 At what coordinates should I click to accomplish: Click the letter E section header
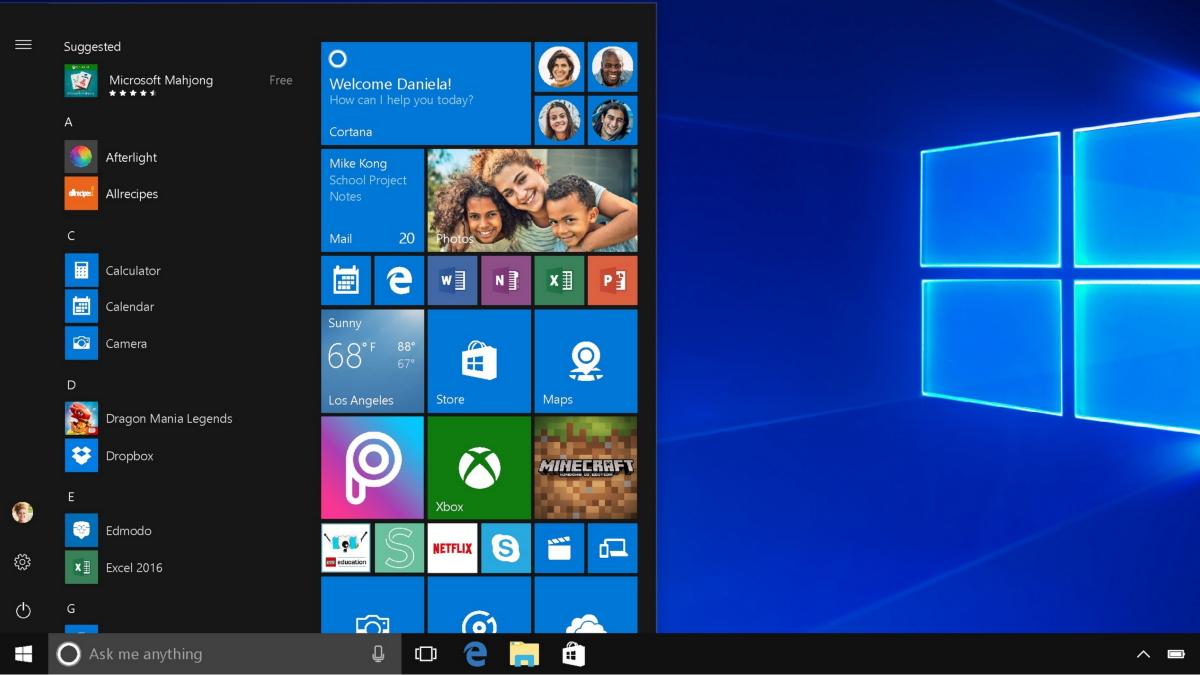pos(71,497)
